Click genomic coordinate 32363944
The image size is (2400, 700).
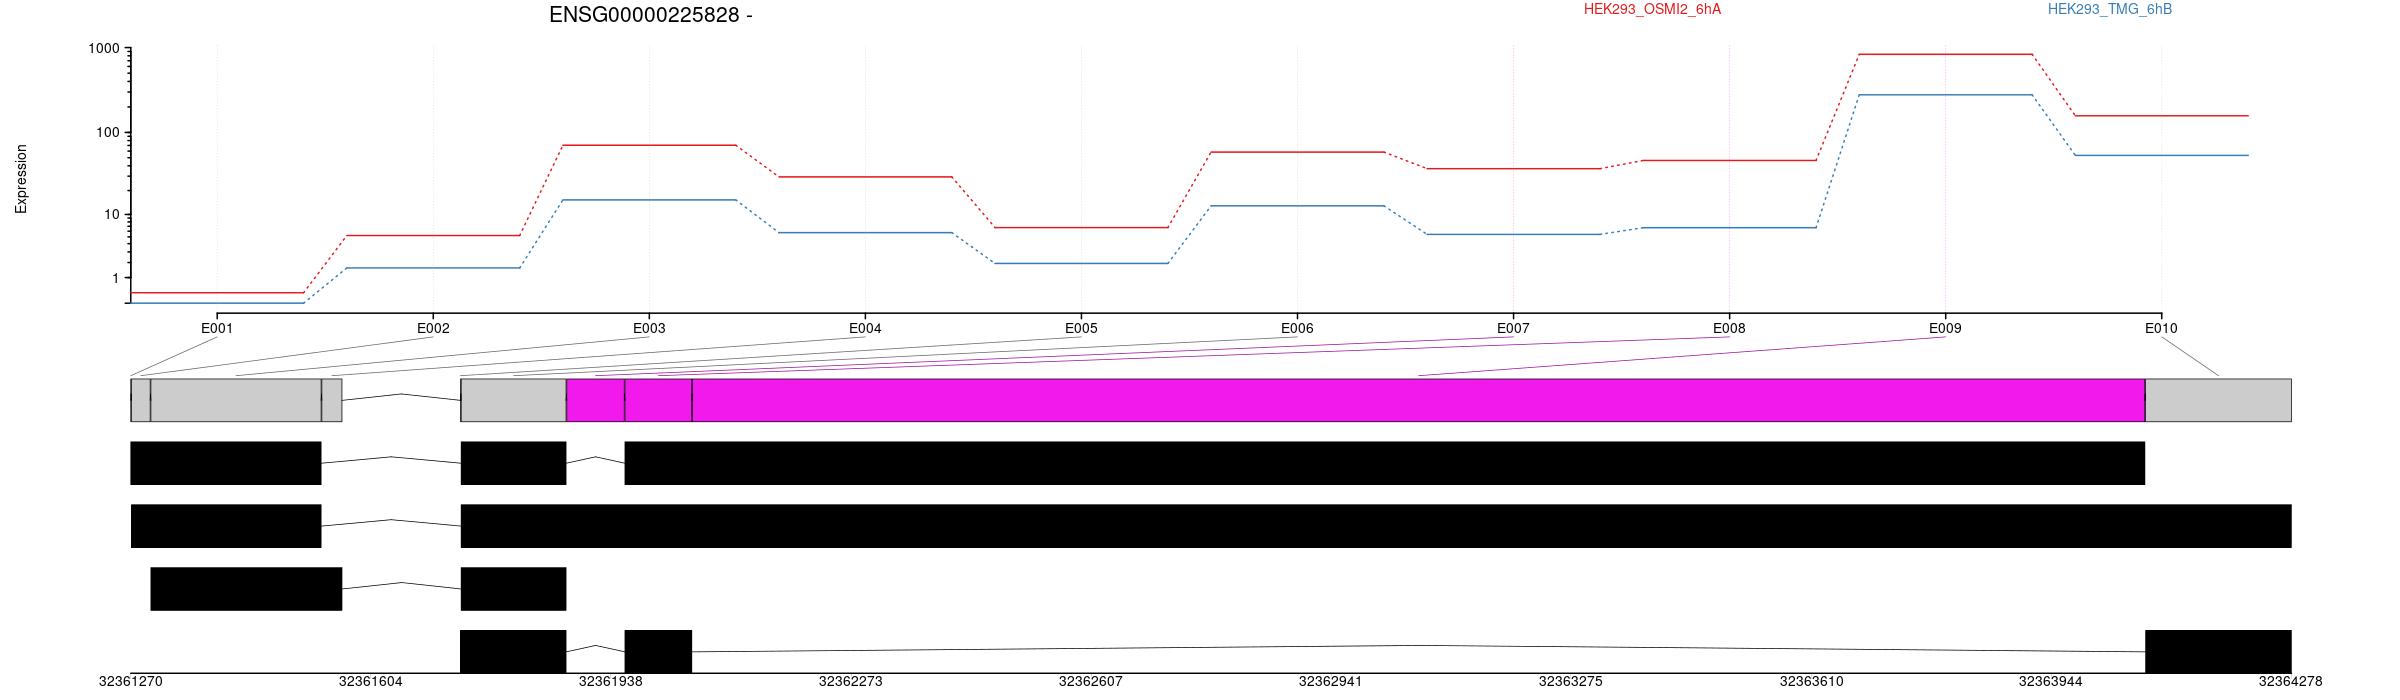tap(2051, 682)
